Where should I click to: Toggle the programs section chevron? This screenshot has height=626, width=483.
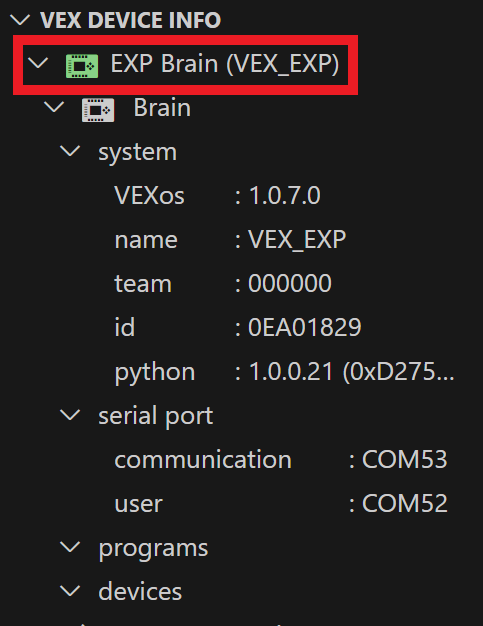click(x=70, y=547)
